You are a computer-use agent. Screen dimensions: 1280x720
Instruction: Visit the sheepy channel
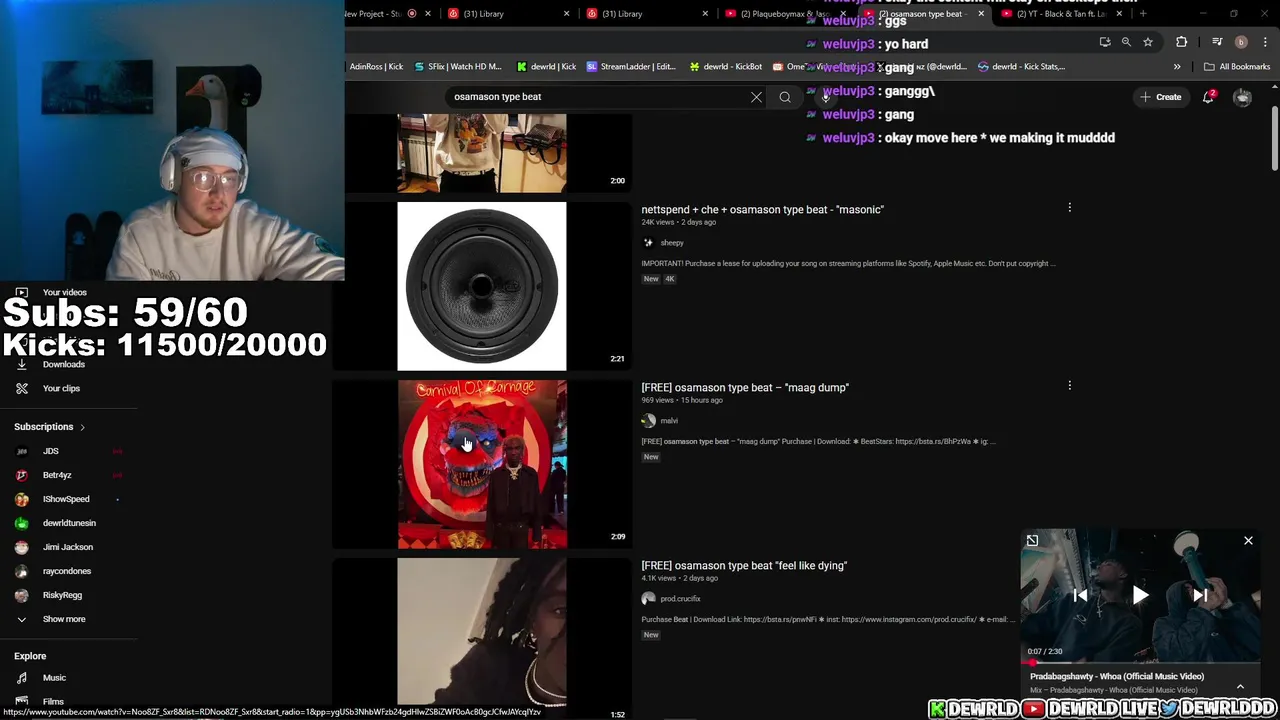(672, 243)
